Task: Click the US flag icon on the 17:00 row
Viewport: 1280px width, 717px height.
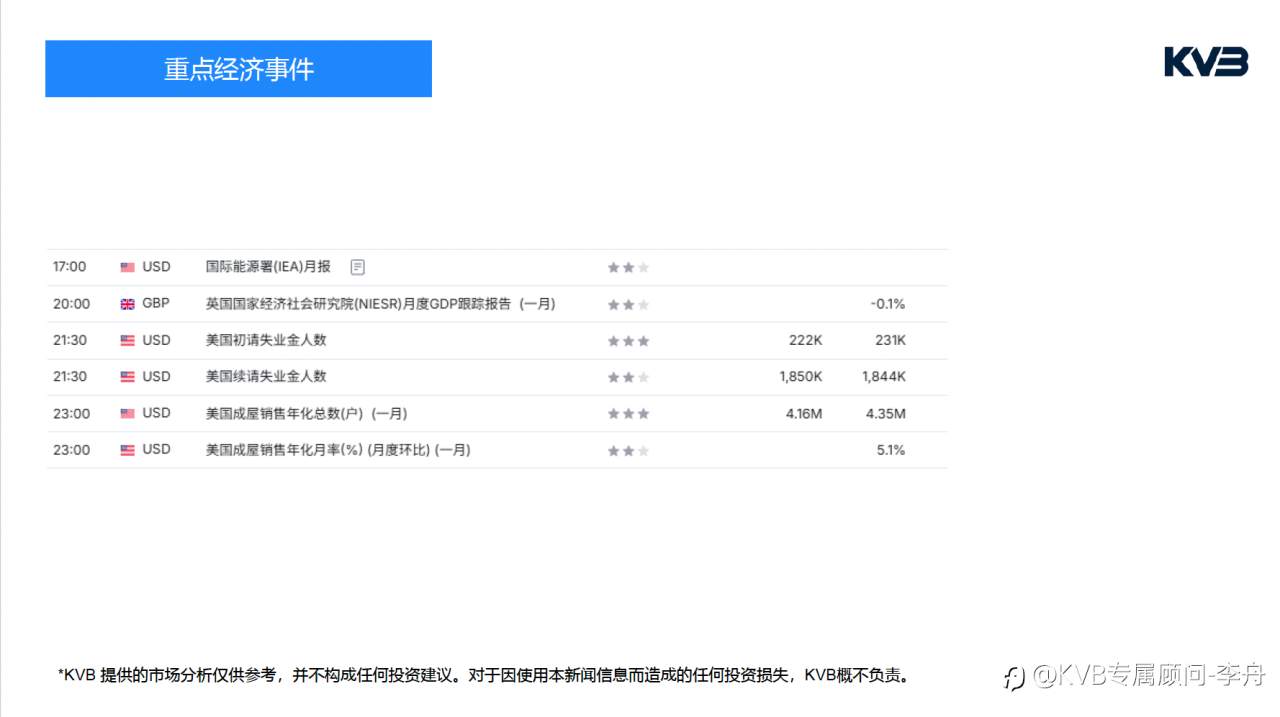Action: click(126, 266)
